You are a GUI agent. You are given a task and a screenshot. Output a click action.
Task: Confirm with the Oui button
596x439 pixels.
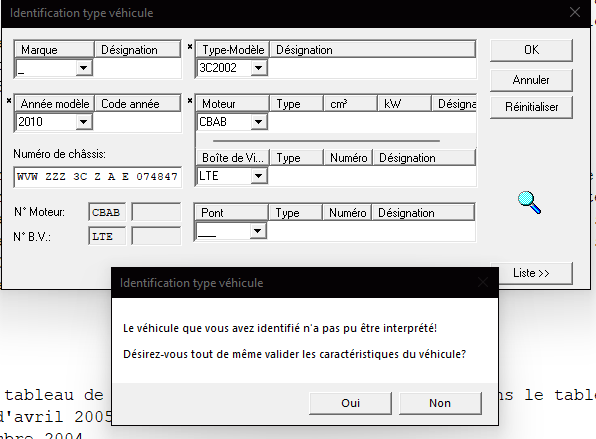(350, 403)
